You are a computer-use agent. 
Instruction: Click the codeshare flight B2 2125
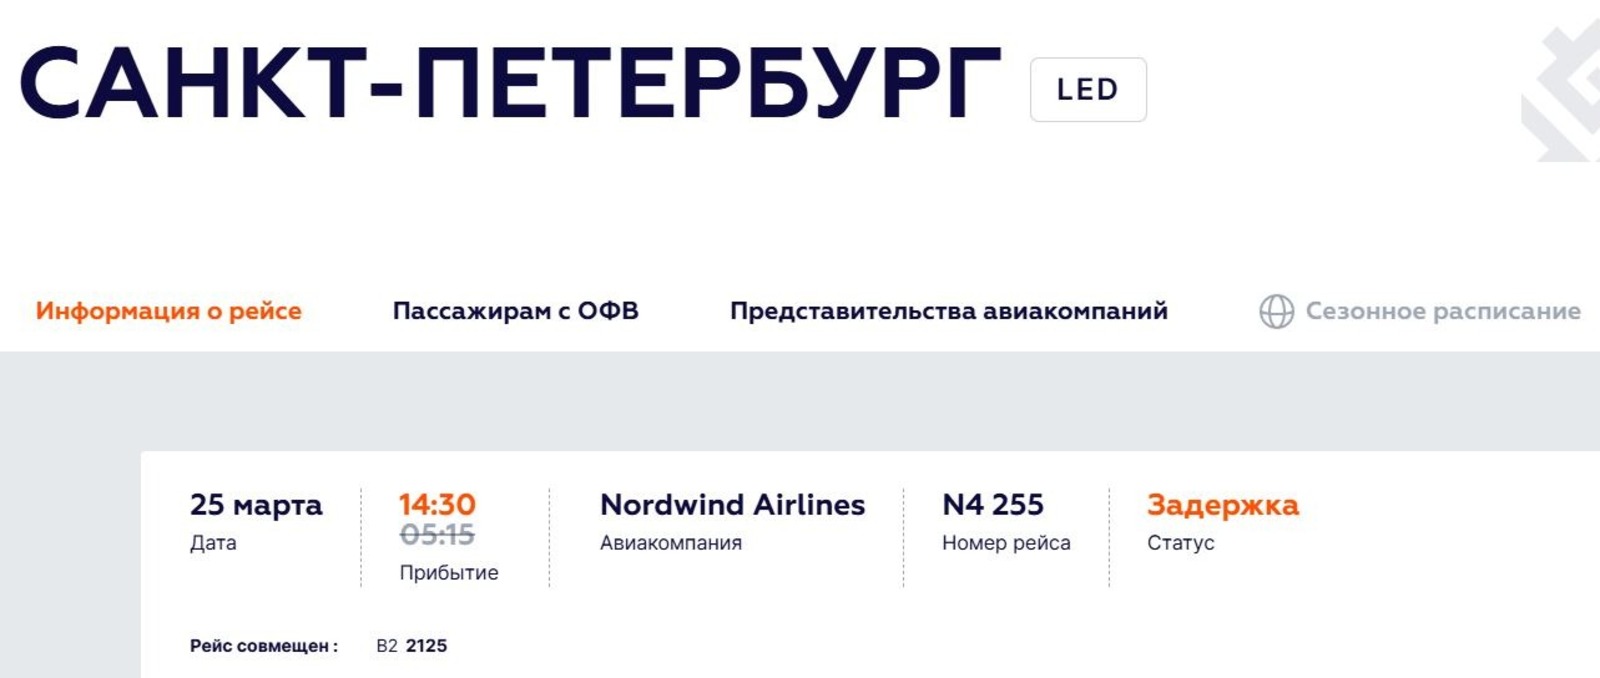411,646
